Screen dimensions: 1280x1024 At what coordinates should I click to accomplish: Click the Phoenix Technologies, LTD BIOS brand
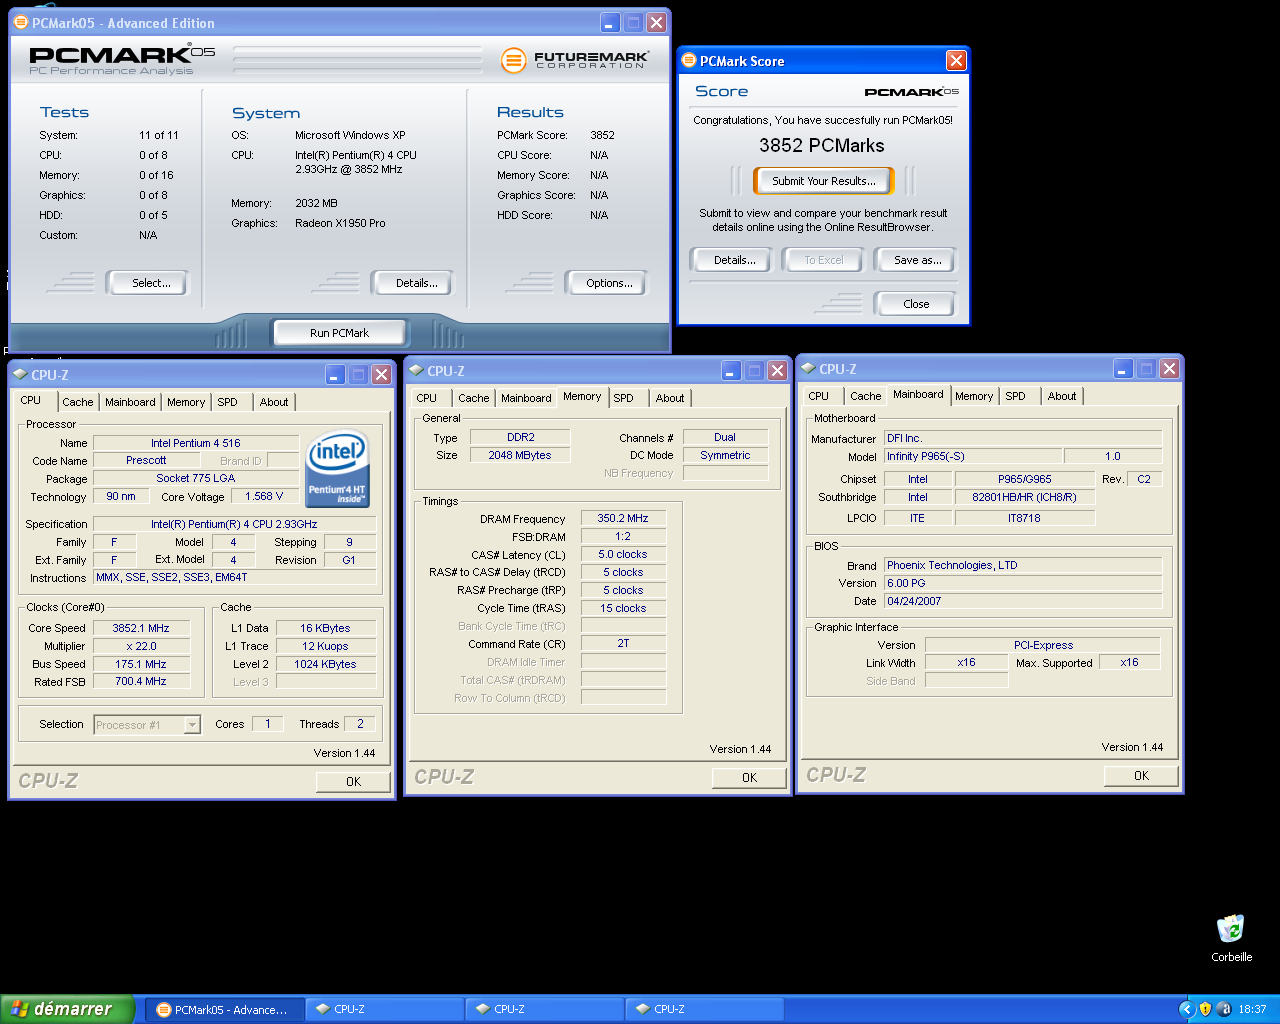(1023, 565)
